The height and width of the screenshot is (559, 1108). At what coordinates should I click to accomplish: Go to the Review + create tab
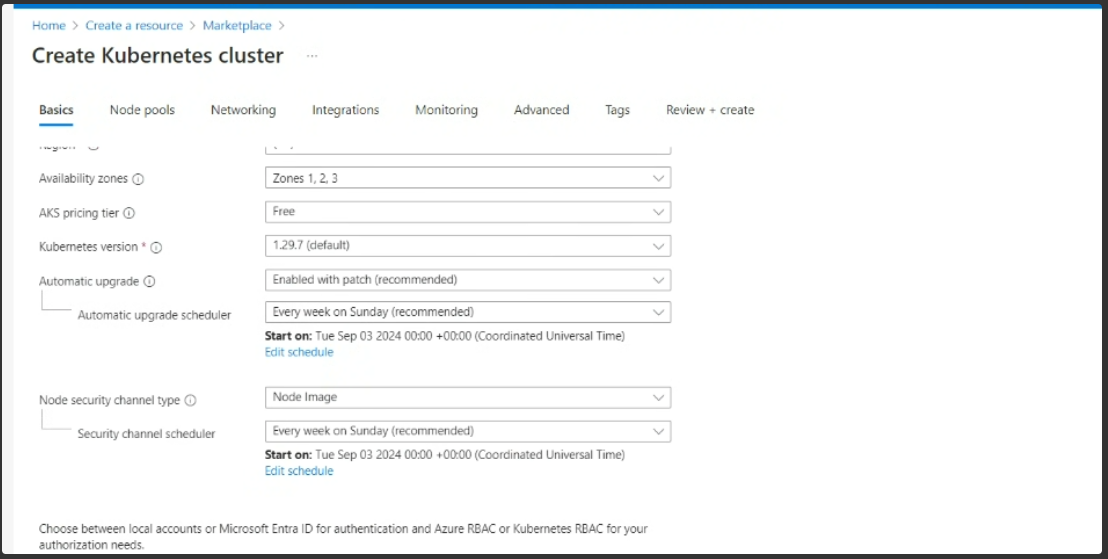(x=710, y=110)
